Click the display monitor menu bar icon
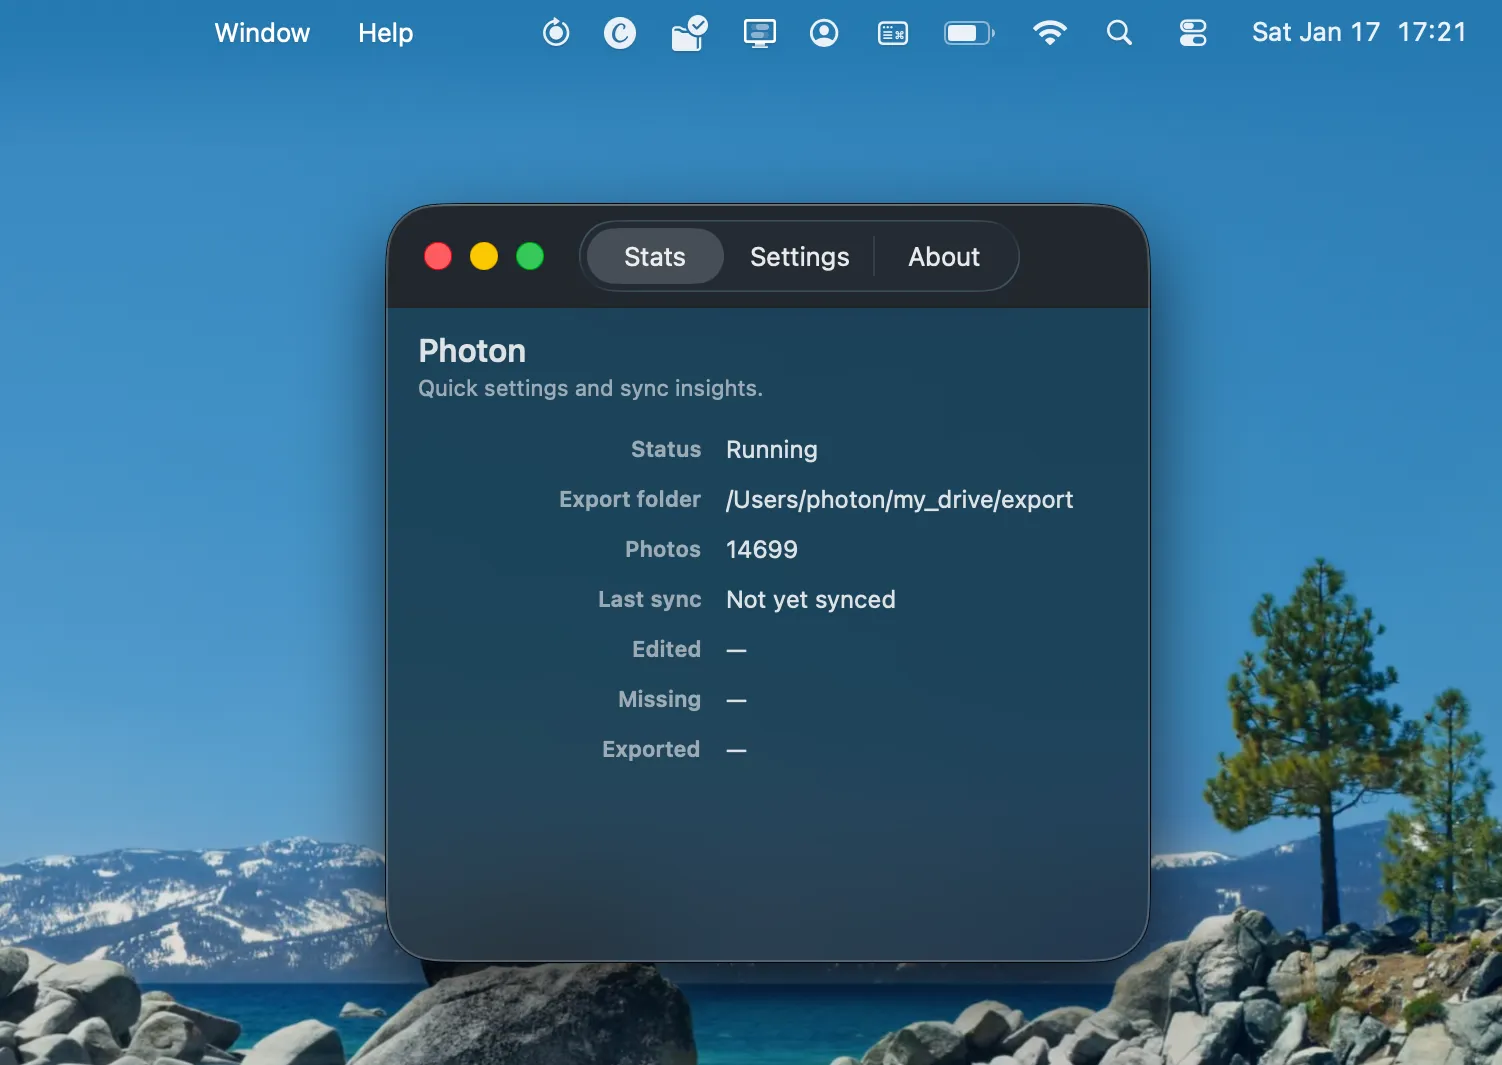The height and width of the screenshot is (1065, 1502). point(760,33)
